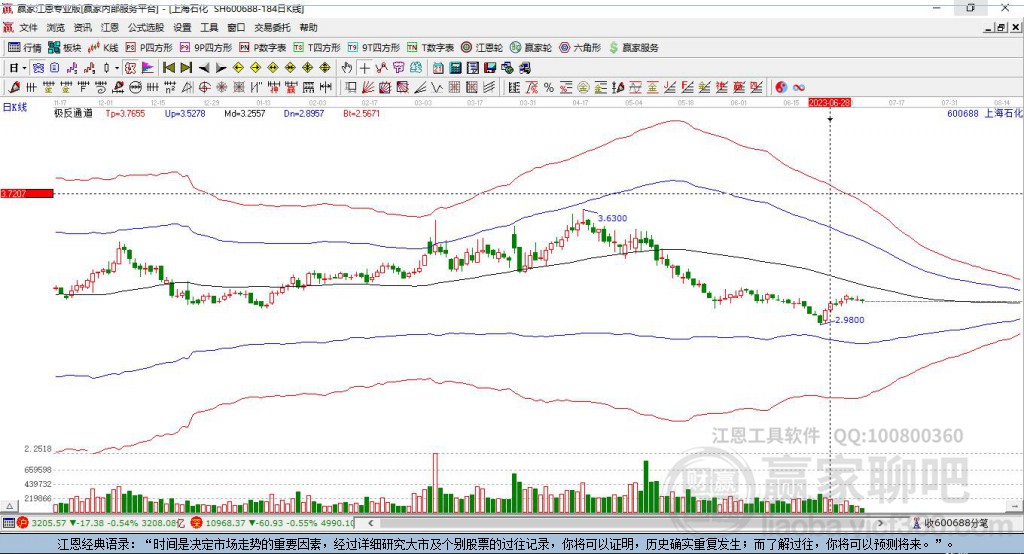
Task: Click the status bar grid icon
Action: tap(8, 523)
